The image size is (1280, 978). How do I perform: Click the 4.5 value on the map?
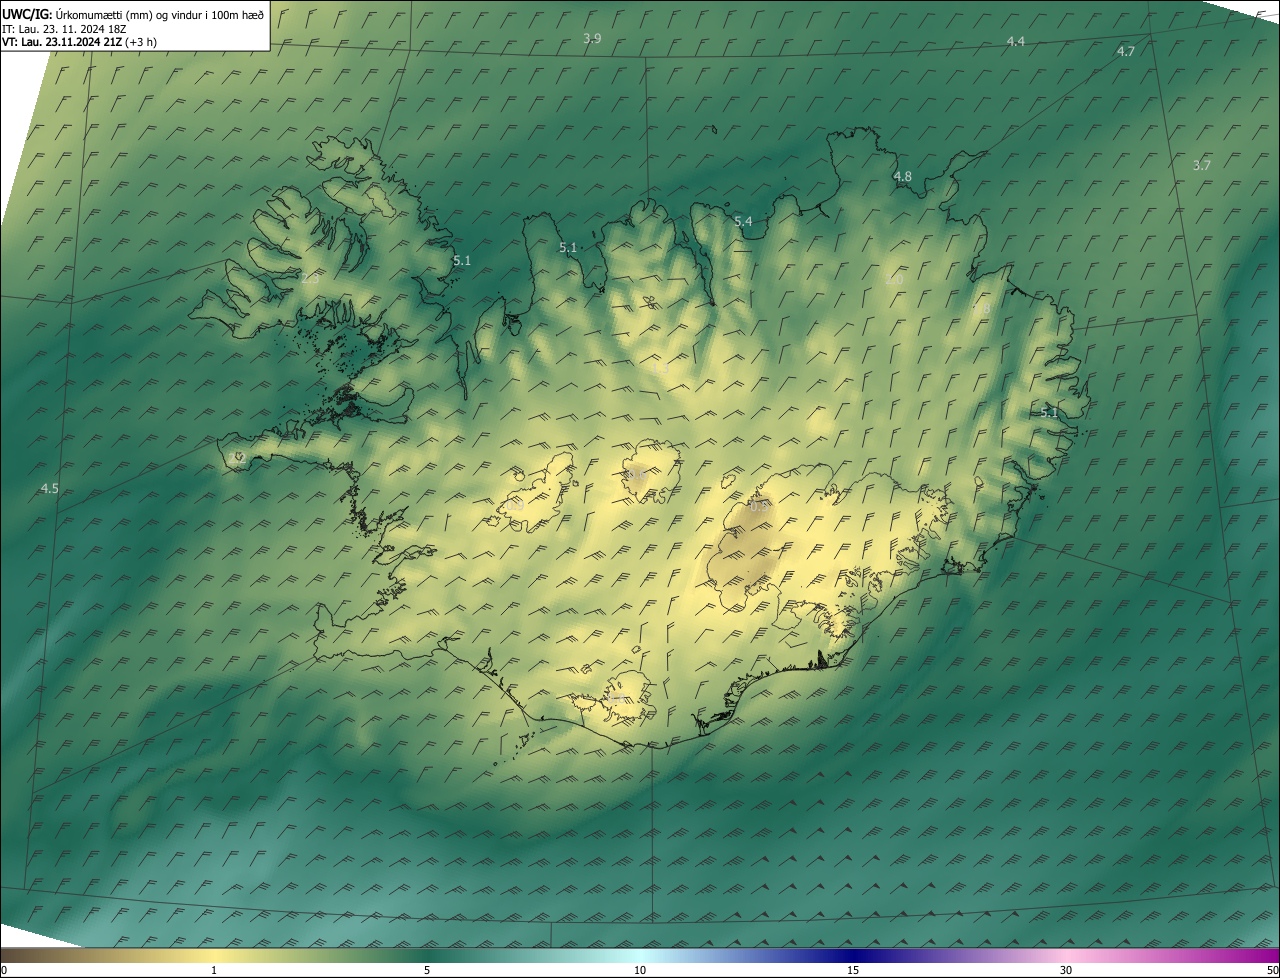[x=49, y=489]
